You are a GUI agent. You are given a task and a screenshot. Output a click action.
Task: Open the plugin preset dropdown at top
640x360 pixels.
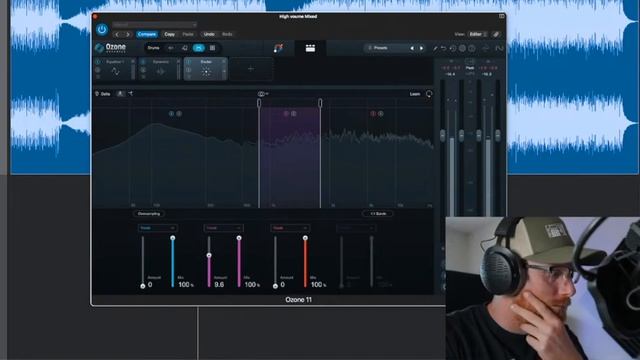[x=155, y=24]
